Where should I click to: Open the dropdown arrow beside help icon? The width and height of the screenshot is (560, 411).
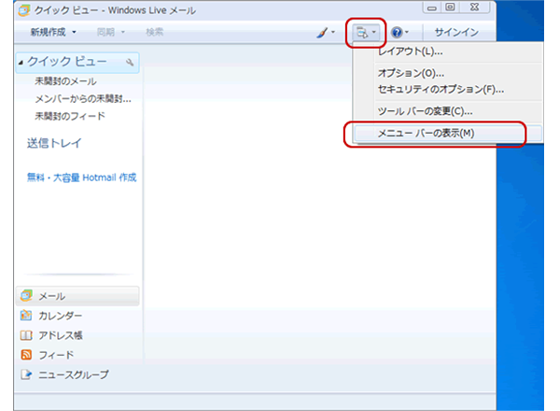coord(406,32)
